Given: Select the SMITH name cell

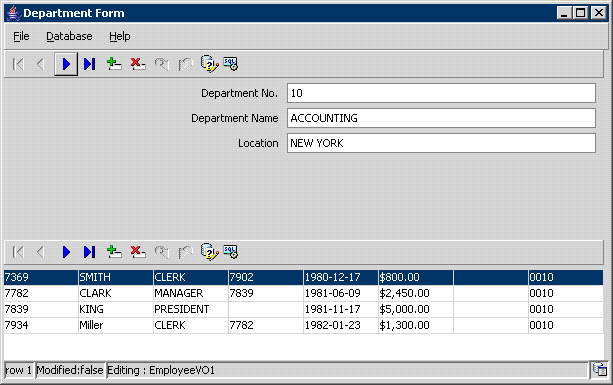Looking at the screenshot, I should click(116, 277).
